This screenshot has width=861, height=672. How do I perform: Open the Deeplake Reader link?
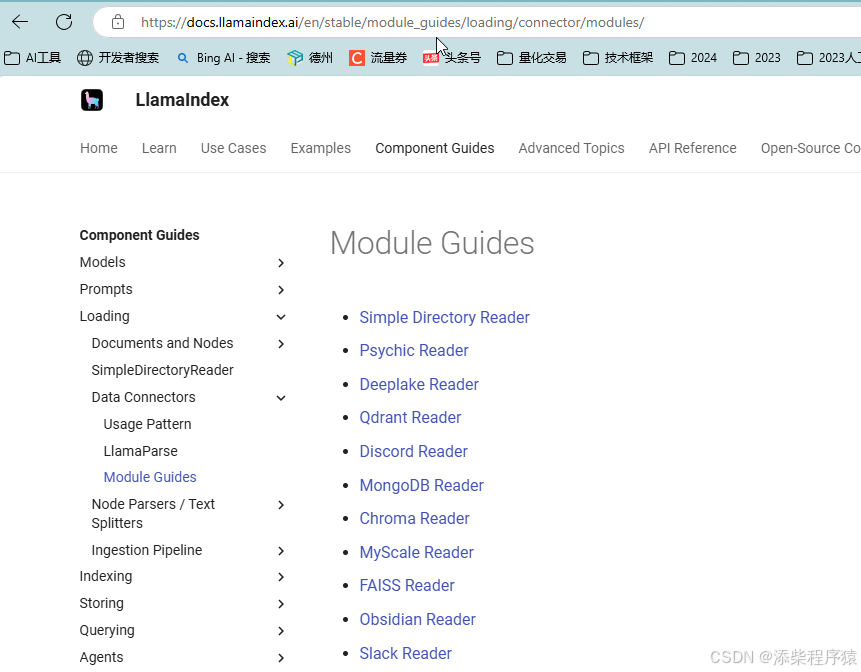[419, 384]
